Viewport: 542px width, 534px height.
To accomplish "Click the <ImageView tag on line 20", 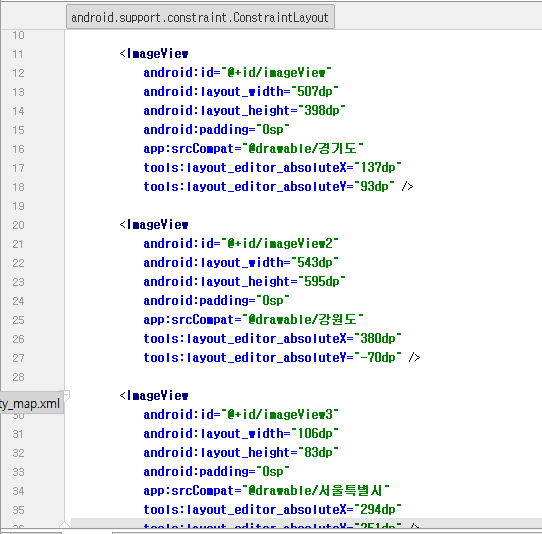I will click(154, 225).
